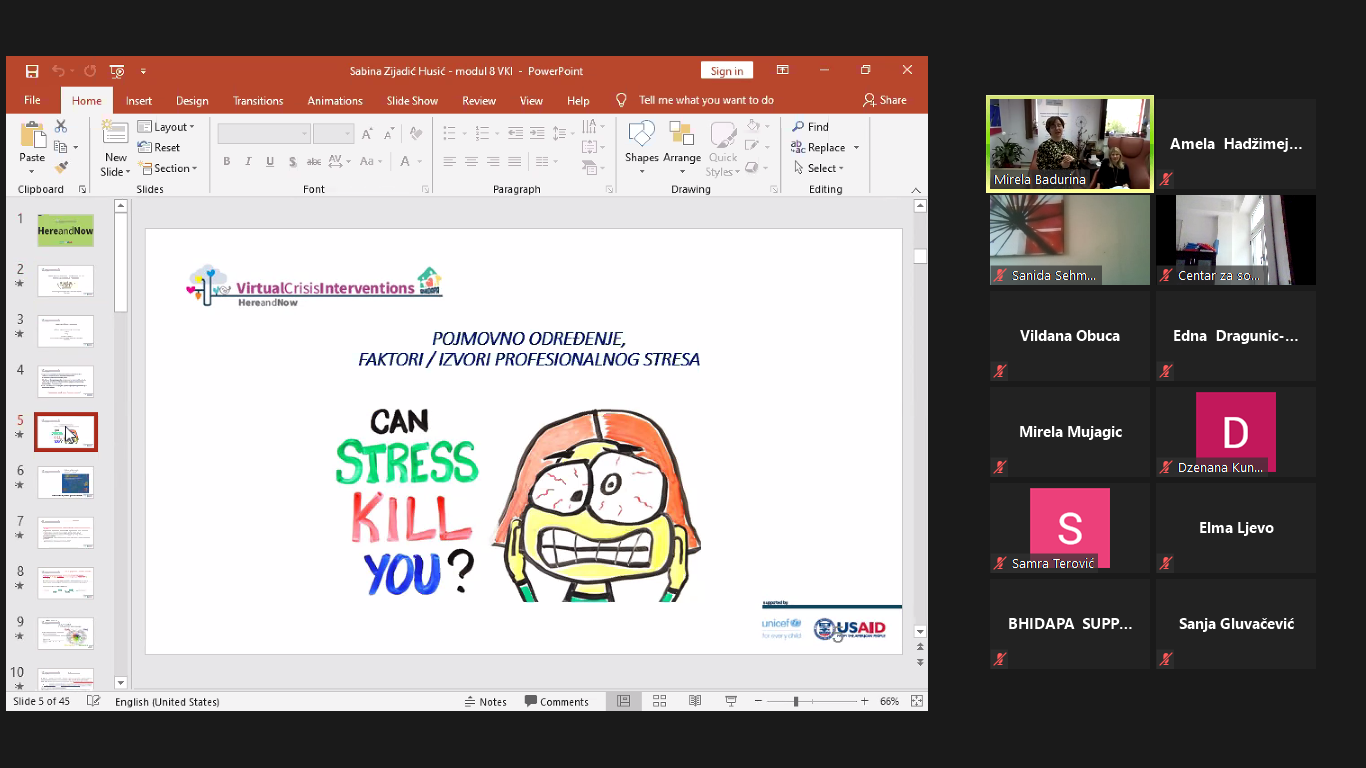Click the Share button
The height and width of the screenshot is (768, 1366).
pyautogui.click(x=885, y=100)
